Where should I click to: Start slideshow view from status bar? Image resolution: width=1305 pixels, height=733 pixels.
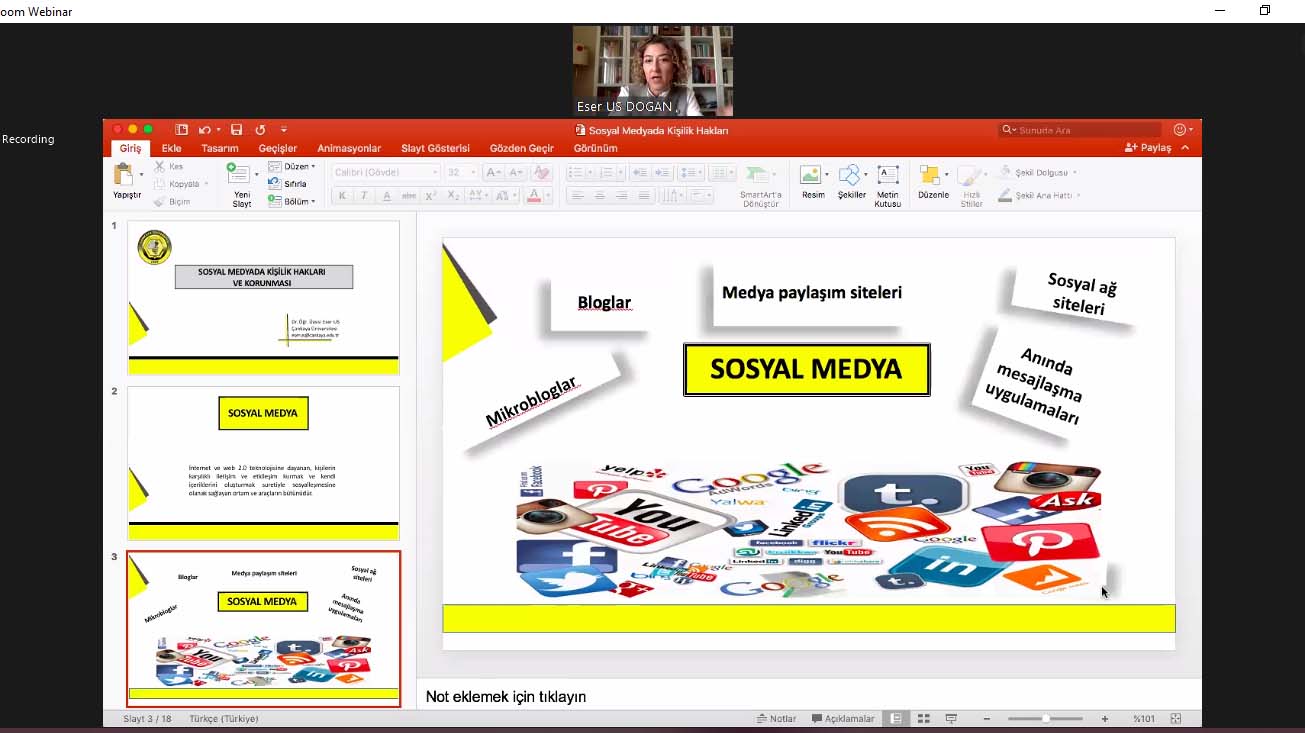(952, 719)
